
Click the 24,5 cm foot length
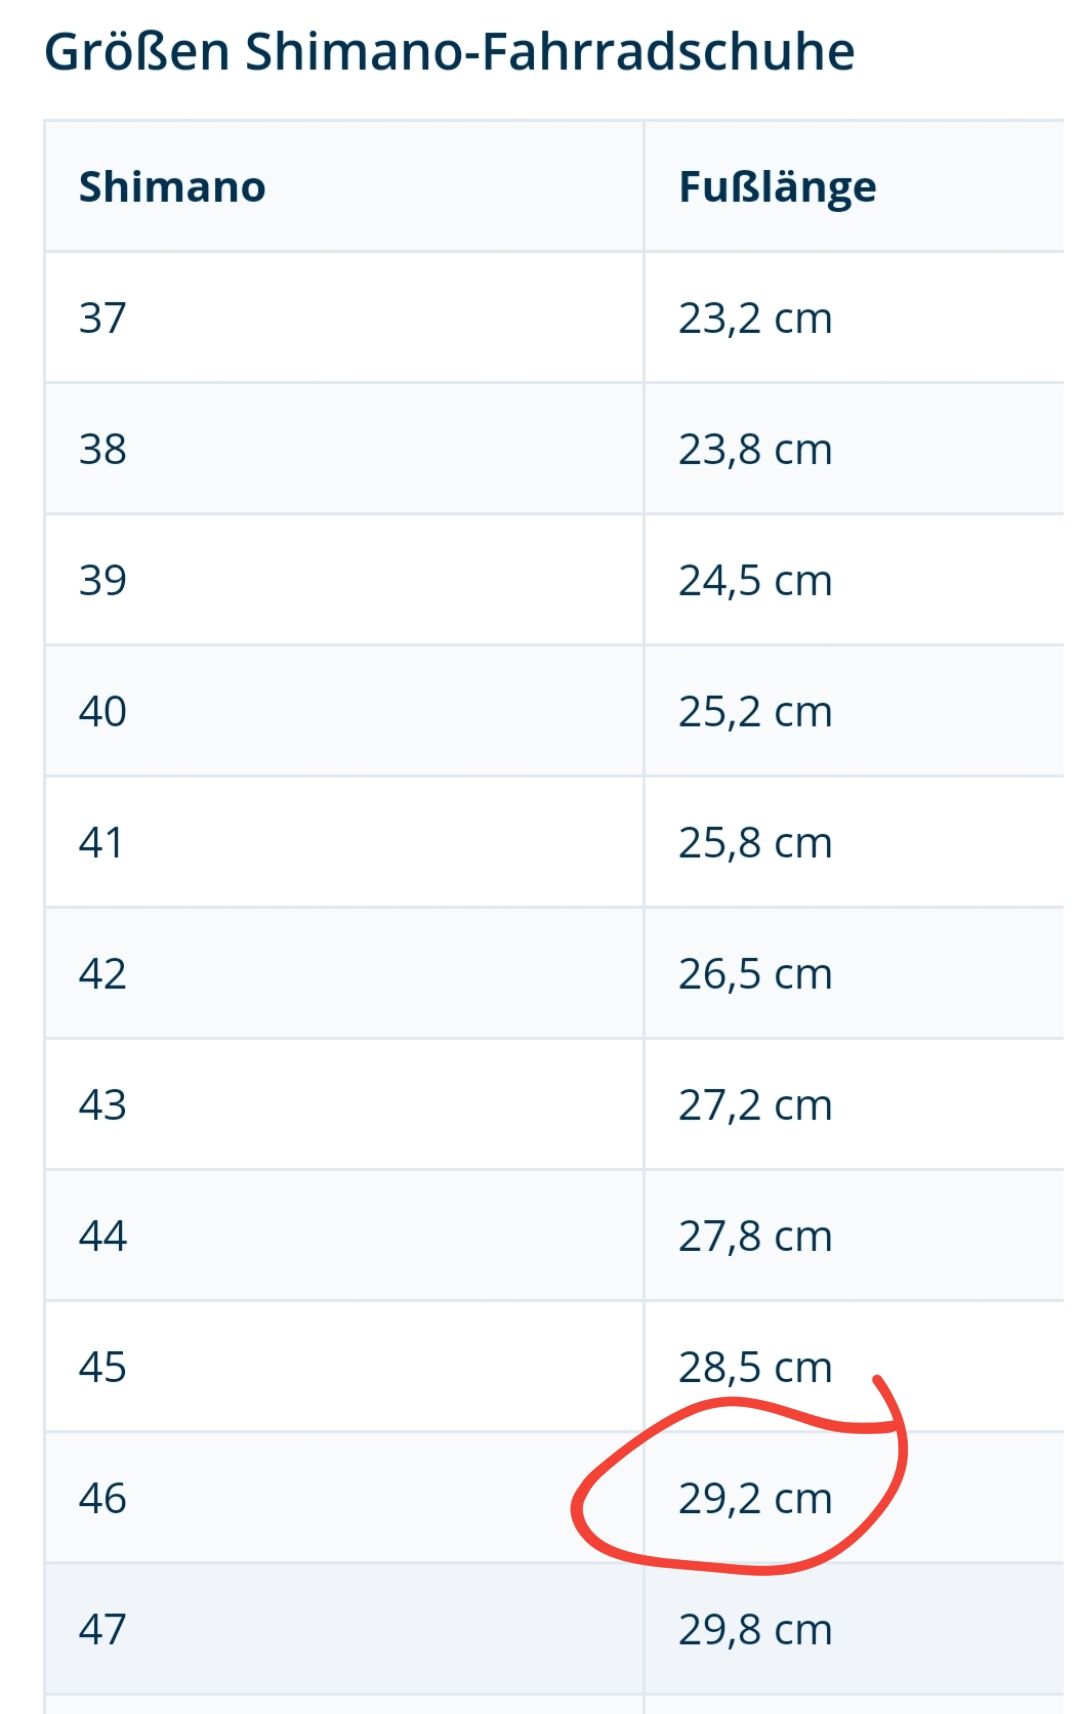coord(755,581)
